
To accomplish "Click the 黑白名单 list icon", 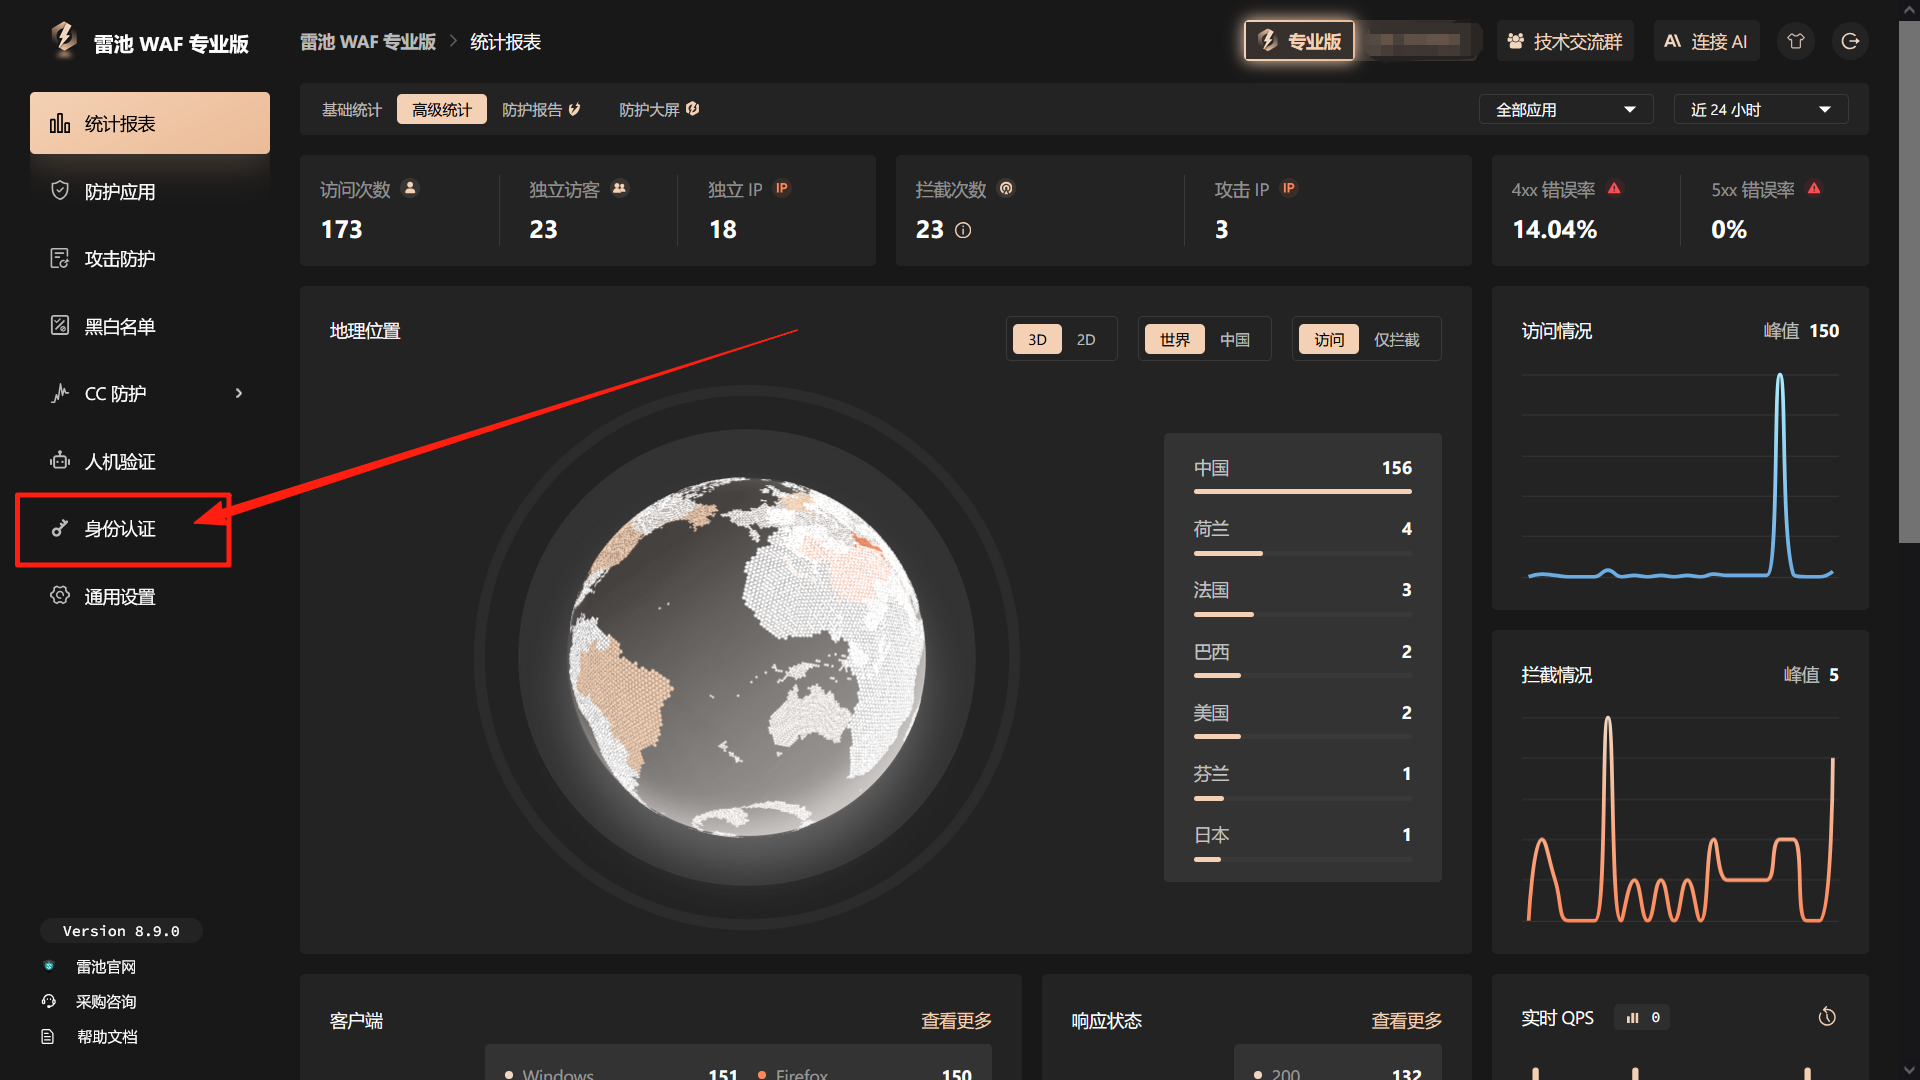I will (x=60, y=325).
